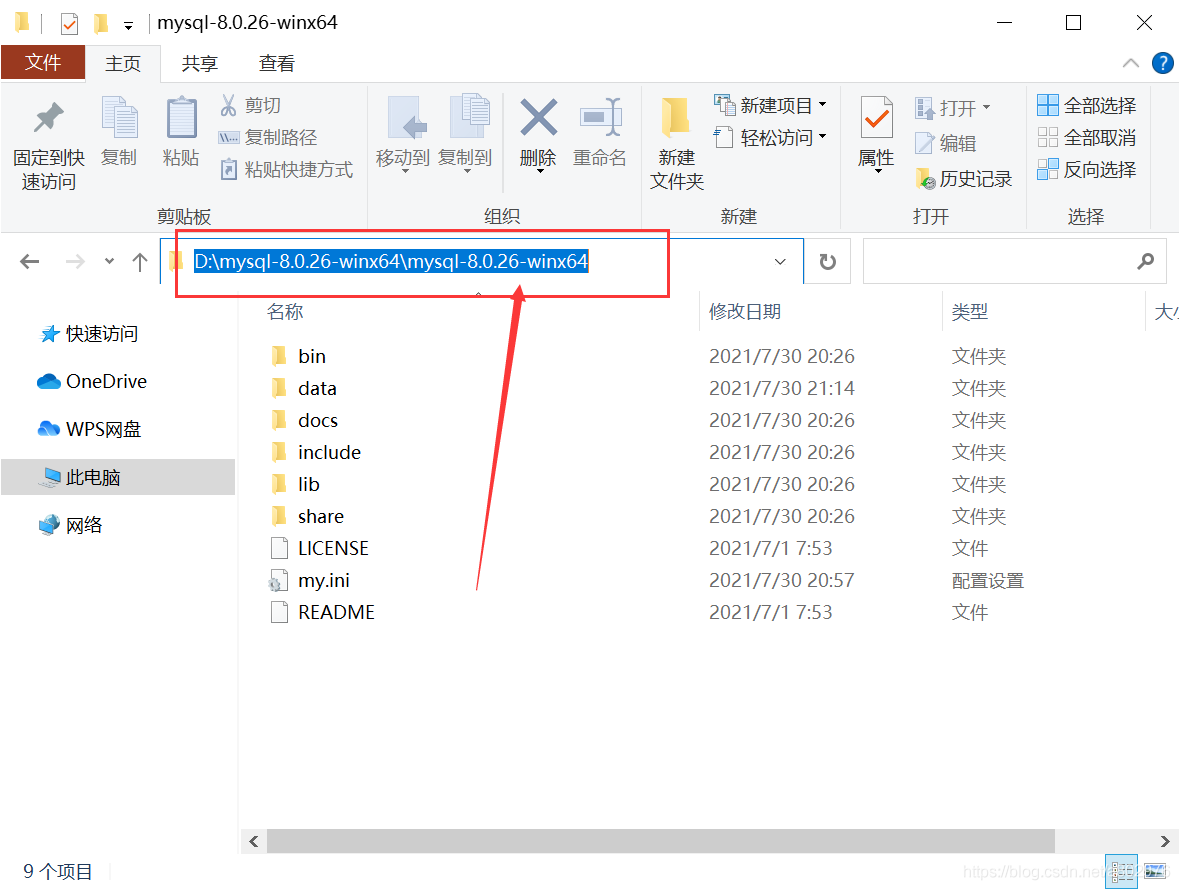Click the Paste clipboard icon

[181, 117]
